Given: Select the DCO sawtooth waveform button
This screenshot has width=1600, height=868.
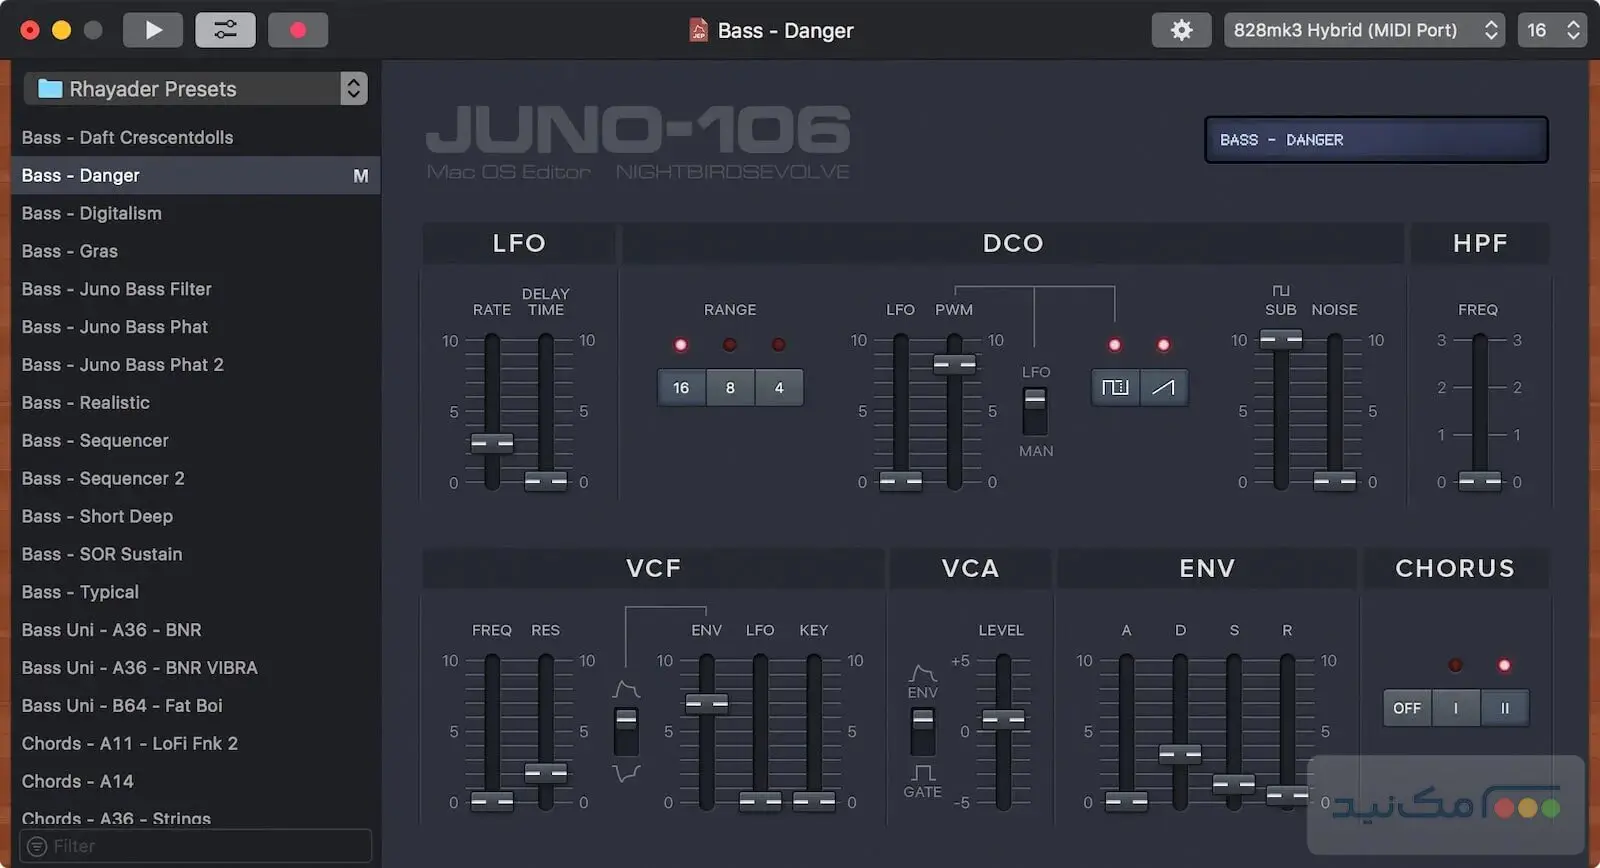Looking at the screenshot, I should coord(1163,387).
